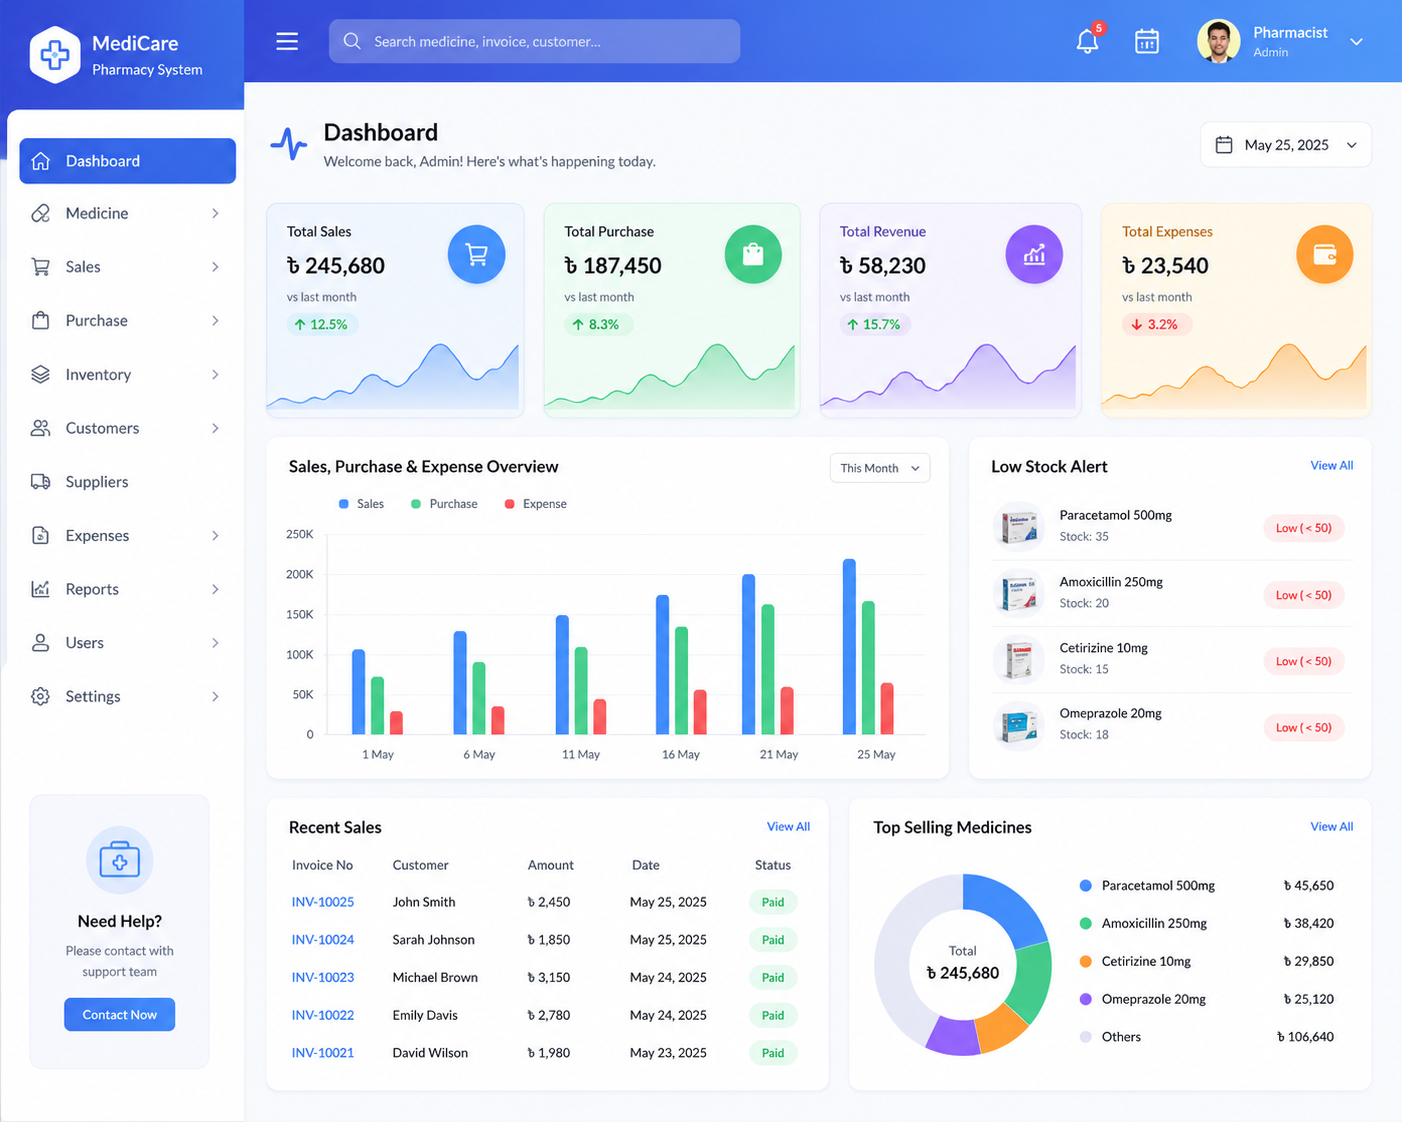This screenshot has width=1402, height=1122.
Task: Toggle sidebar with hamburger menu icon
Action: pos(287,41)
